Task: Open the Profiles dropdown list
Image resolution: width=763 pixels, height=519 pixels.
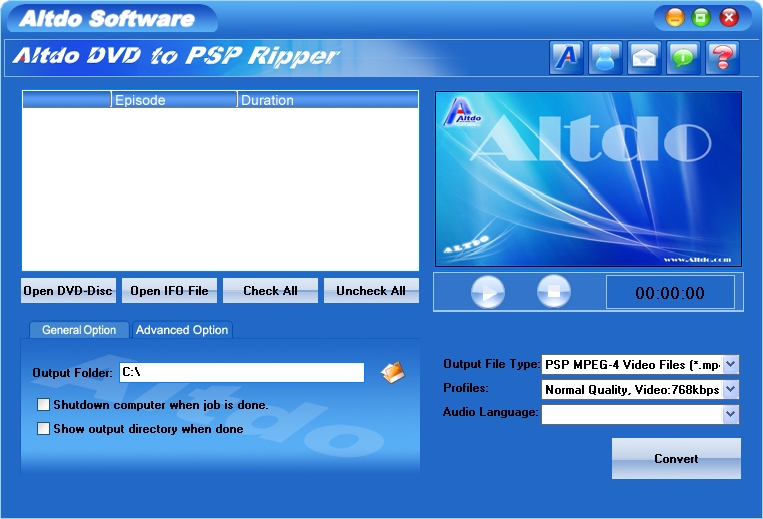Action: (x=730, y=389)
